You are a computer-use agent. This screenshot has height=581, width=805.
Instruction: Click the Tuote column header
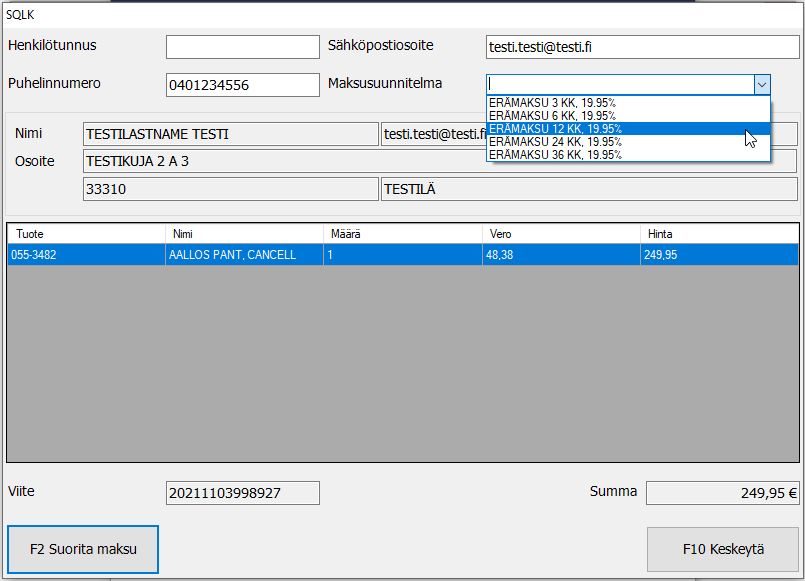[86, 234]
